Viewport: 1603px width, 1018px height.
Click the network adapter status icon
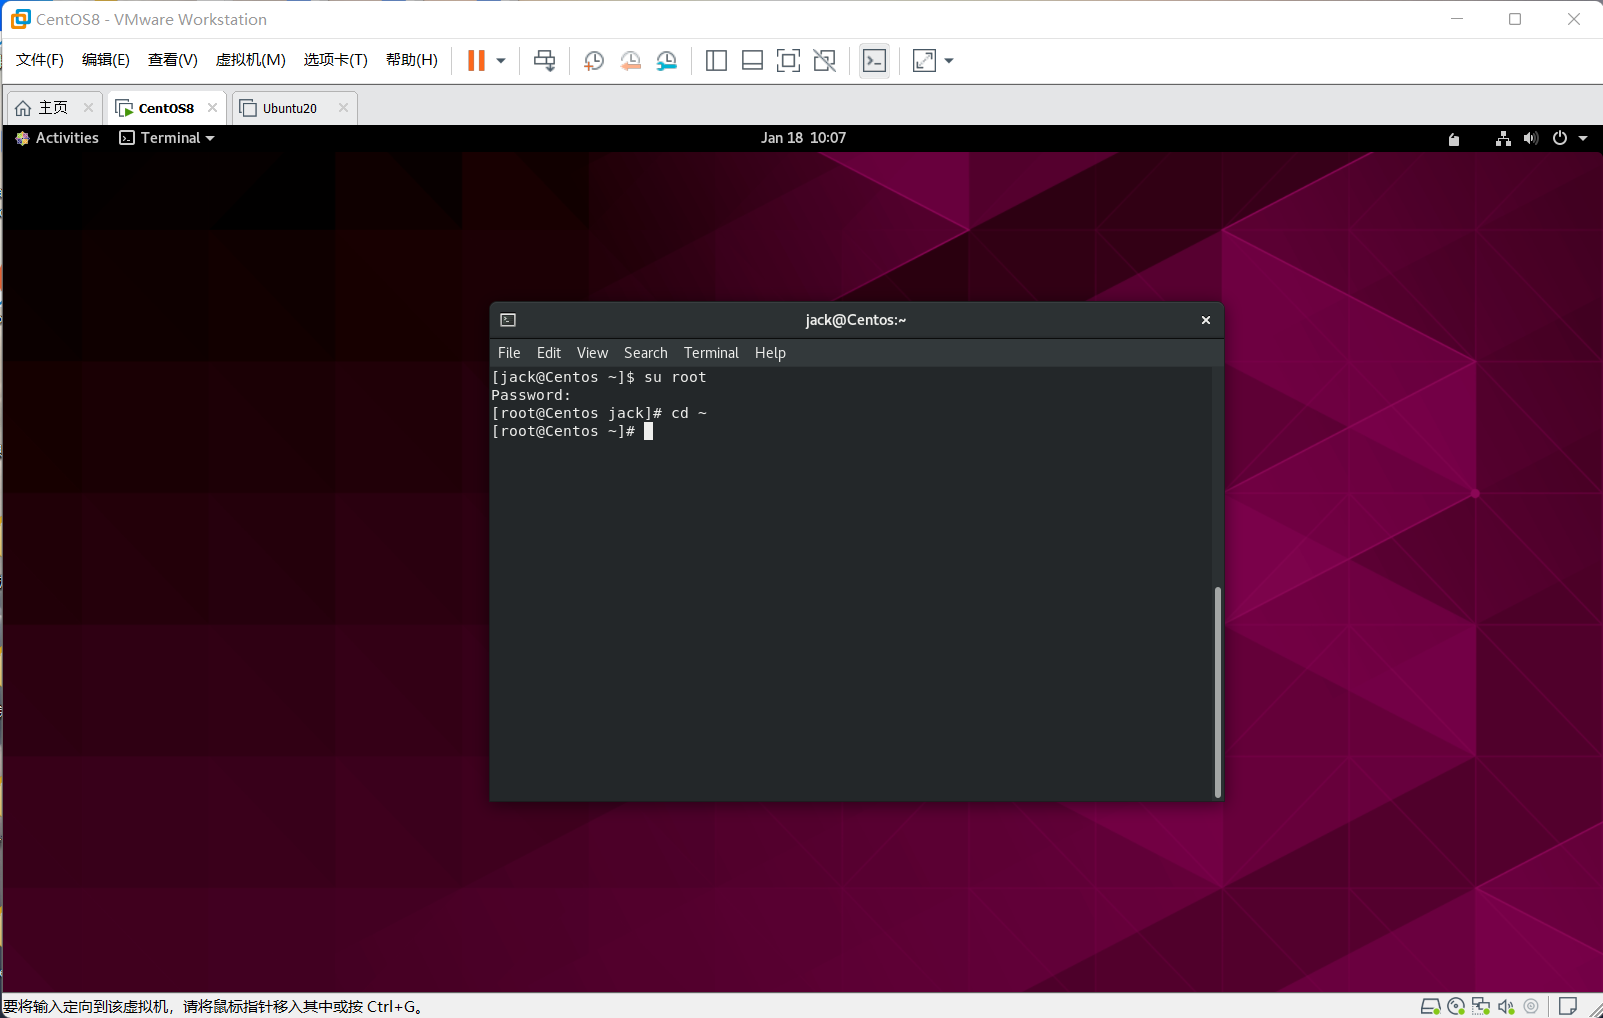1481,1006
